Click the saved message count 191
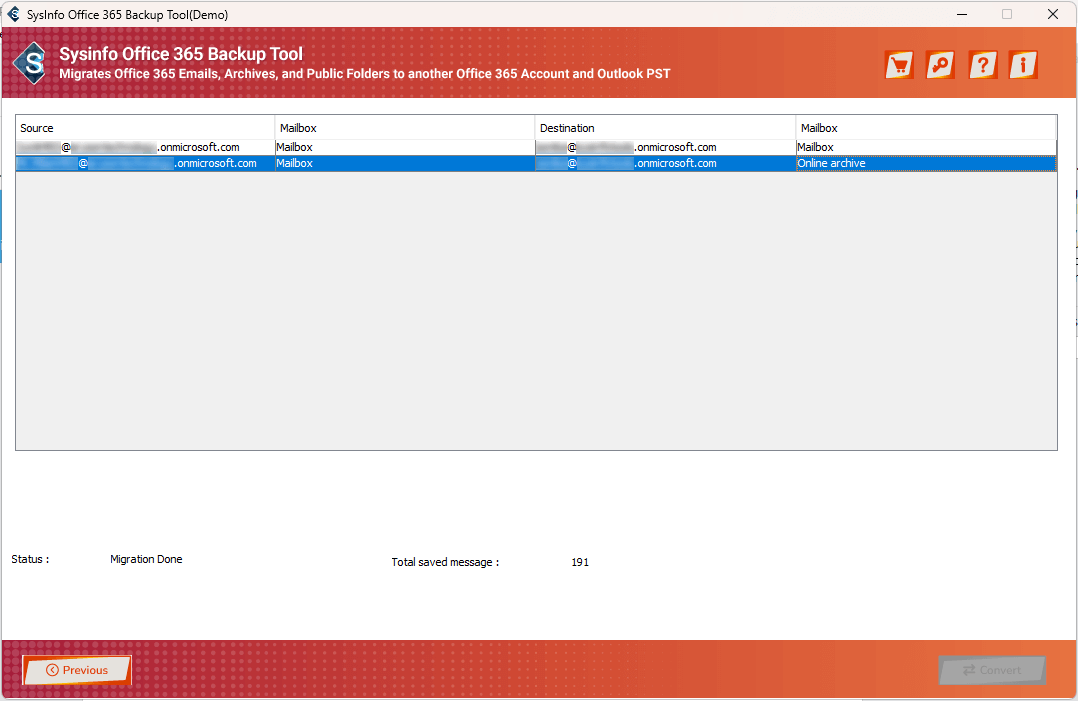1078x701 pixels. (580, 562)
